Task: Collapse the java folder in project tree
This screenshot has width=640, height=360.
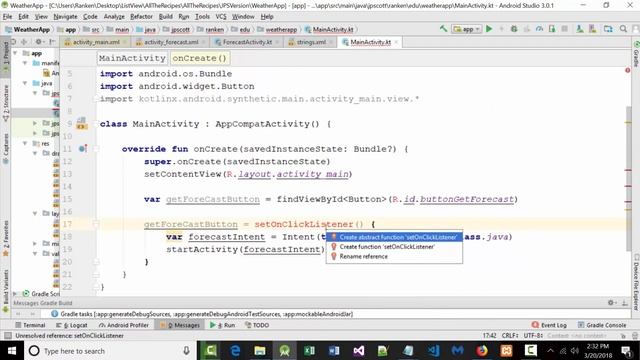Action: point(25,83)
